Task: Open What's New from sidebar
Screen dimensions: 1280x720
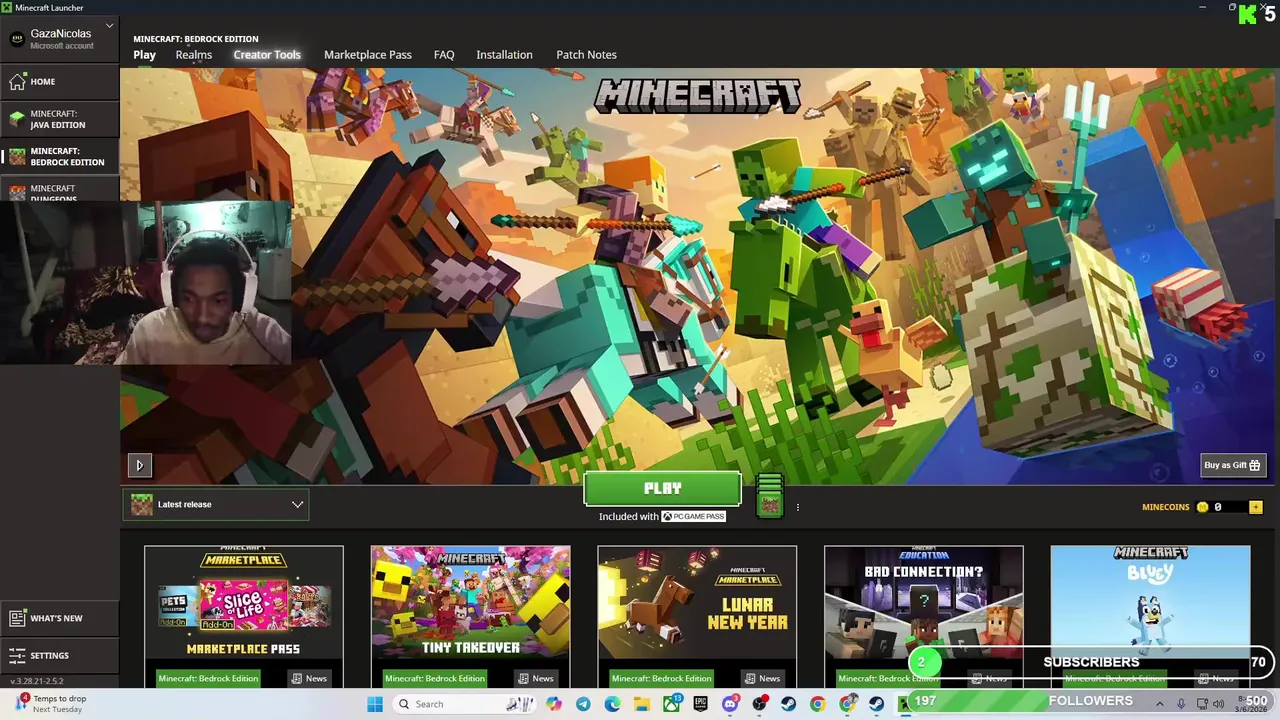Action: click(60, 618)
